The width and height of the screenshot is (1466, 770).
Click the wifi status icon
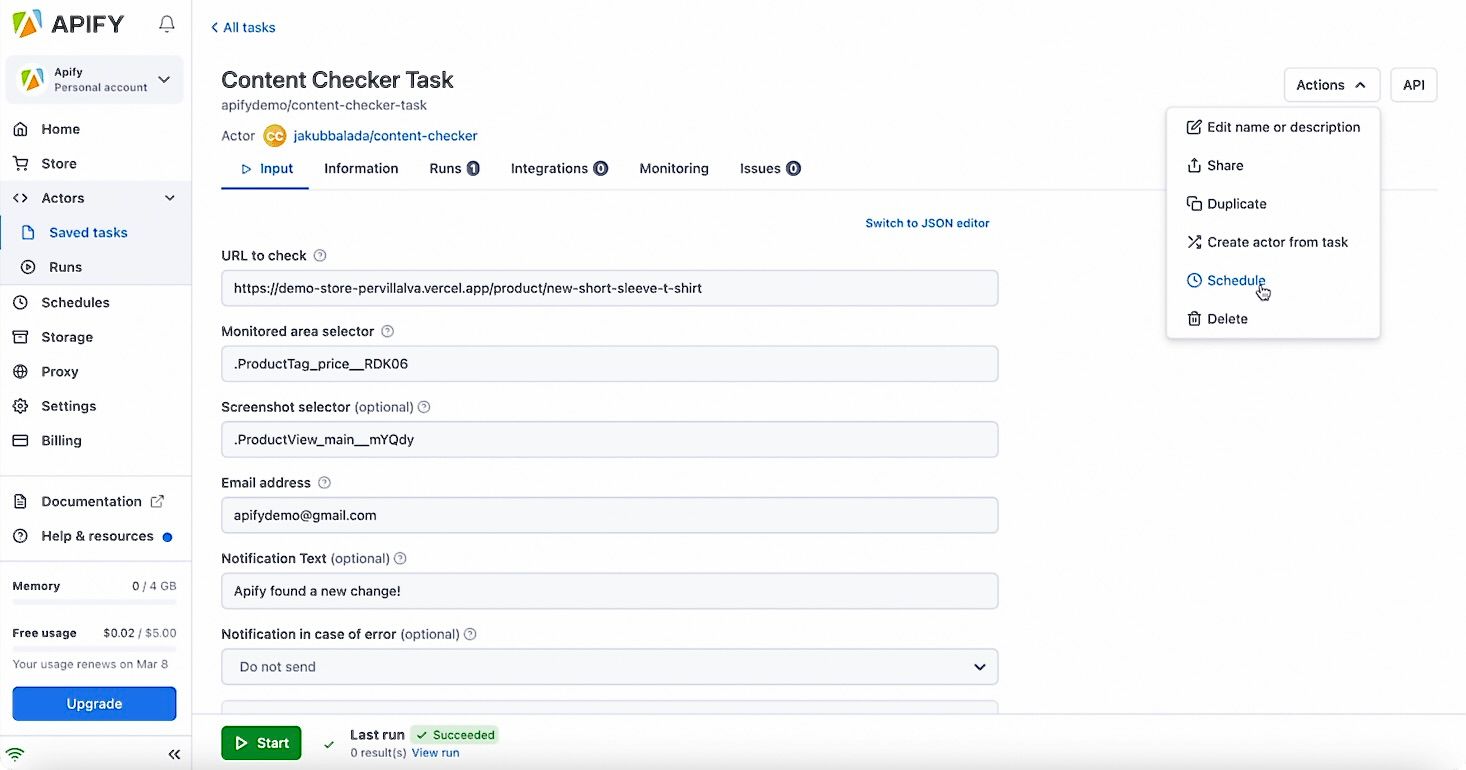click(15, 754)
